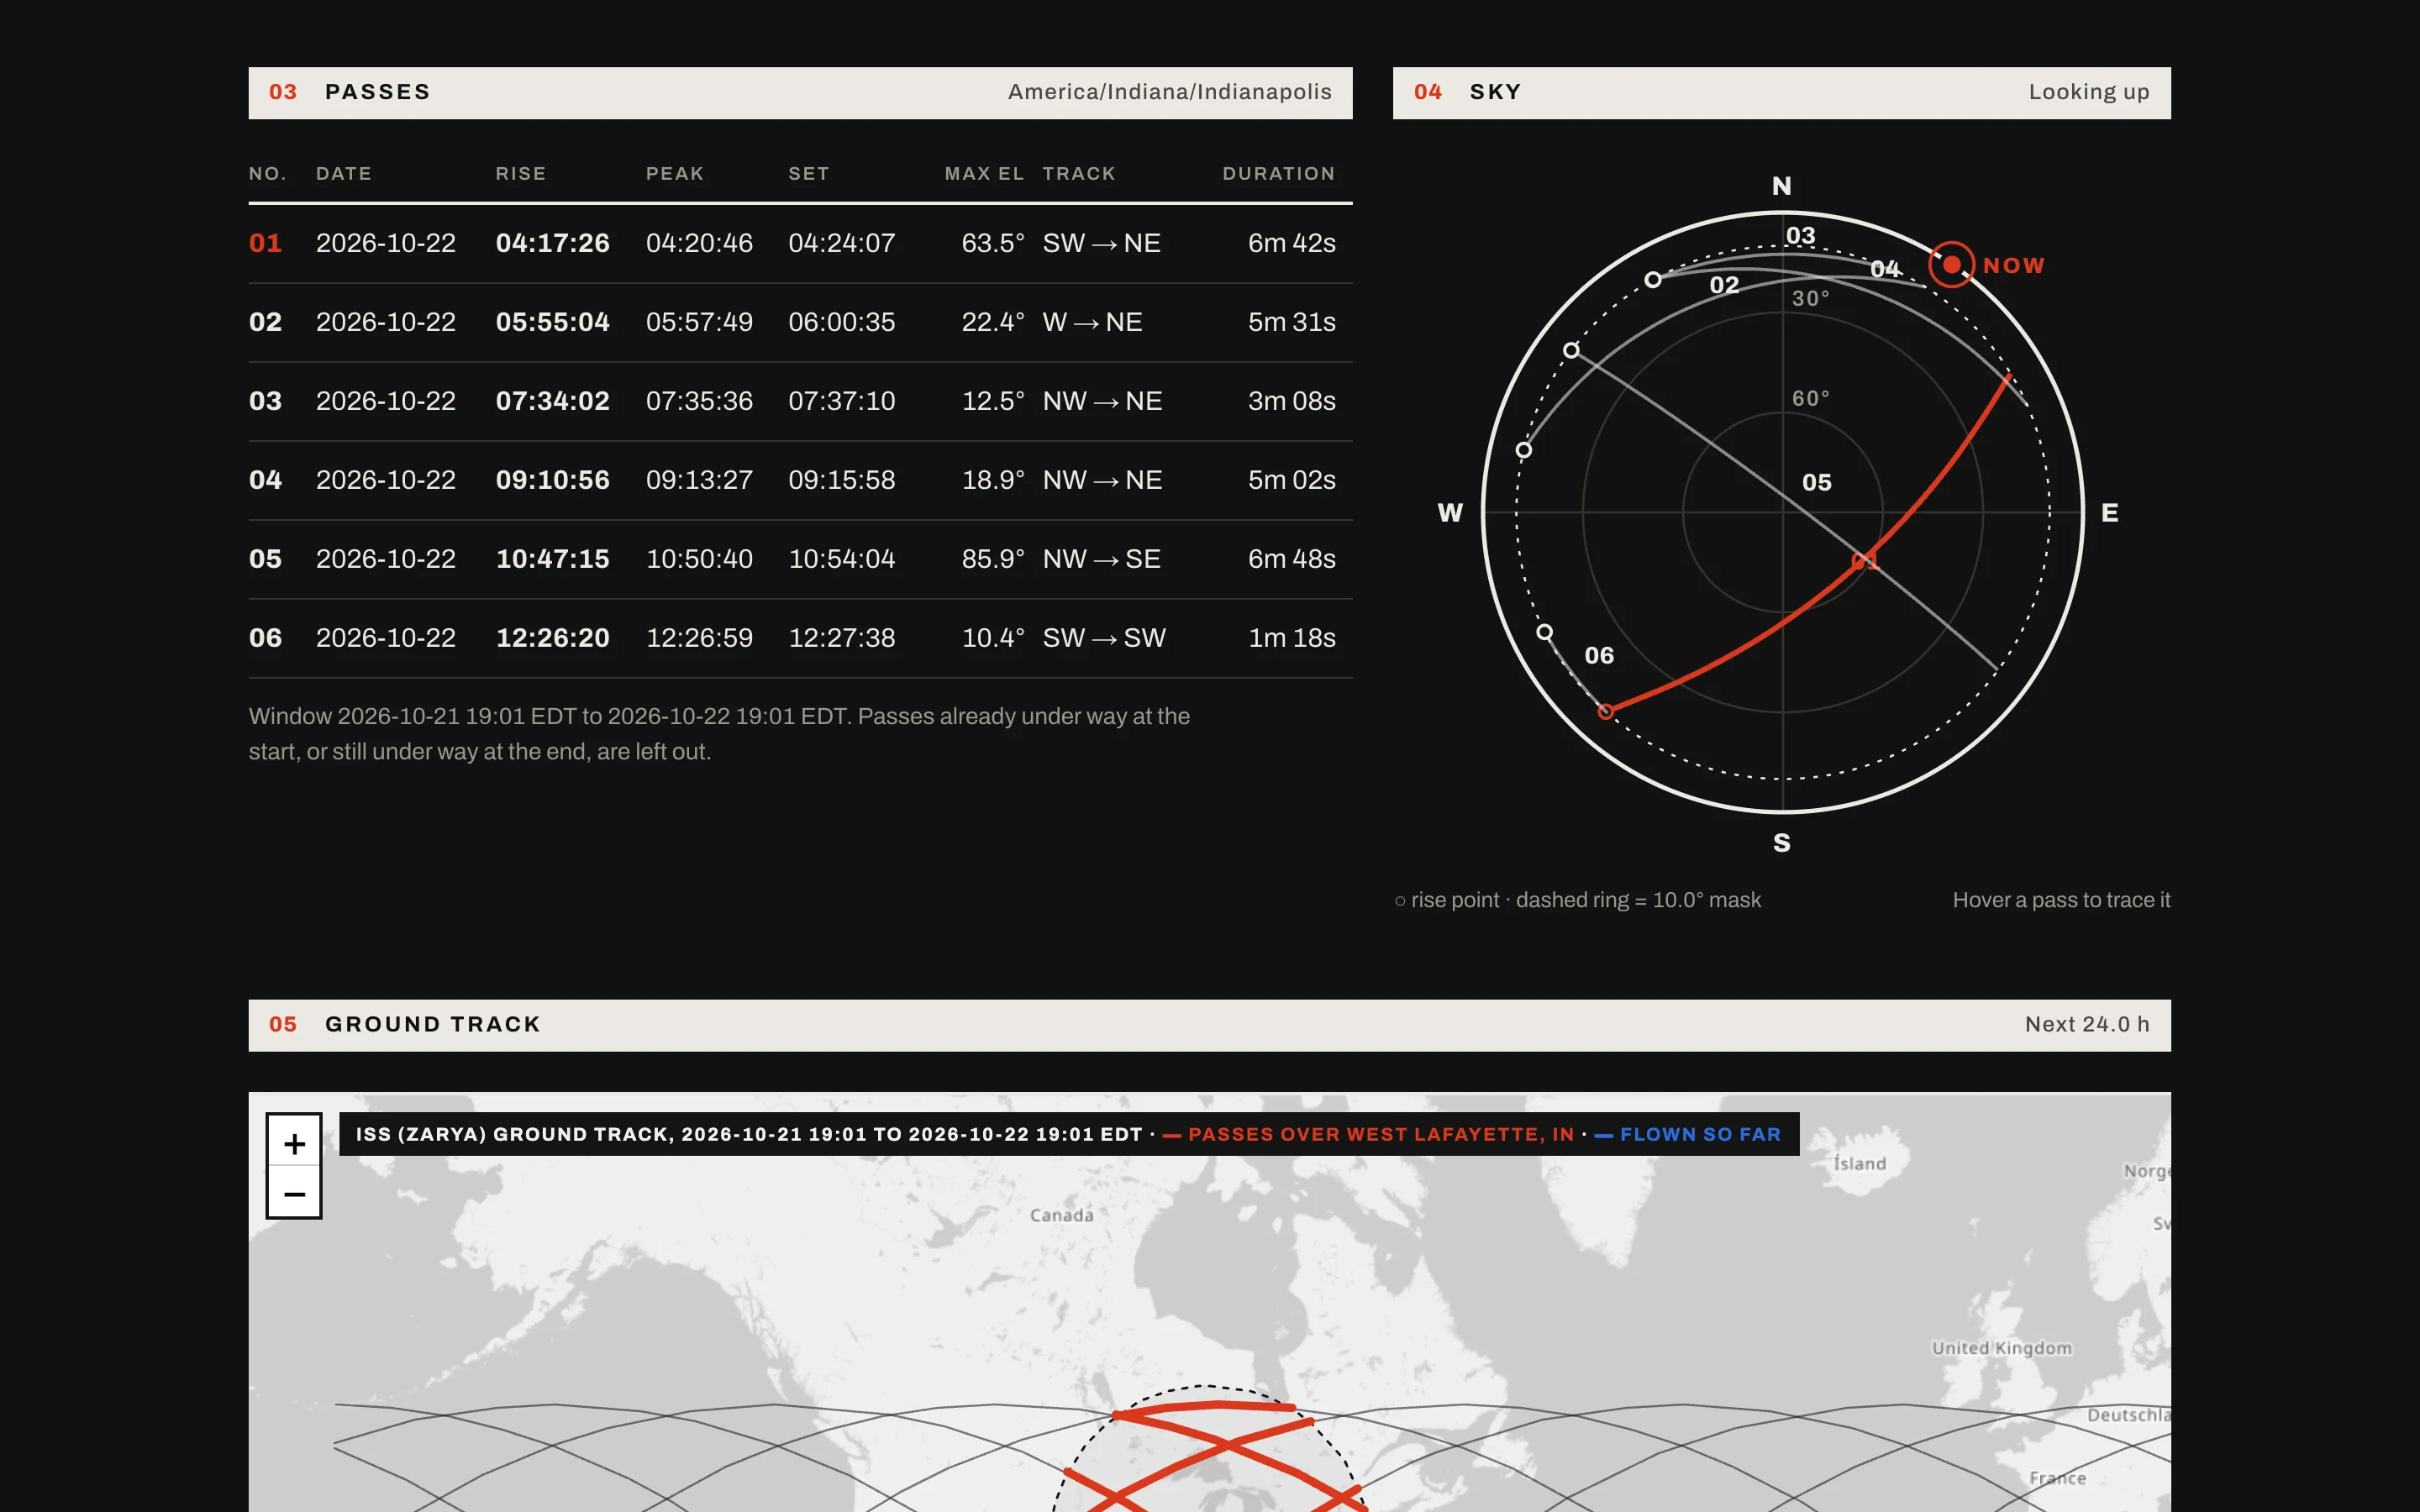The height and width of the screenshot is (1512, 2420).
Task: Click the United Kingdom map label
Action: [2001, 1348]
